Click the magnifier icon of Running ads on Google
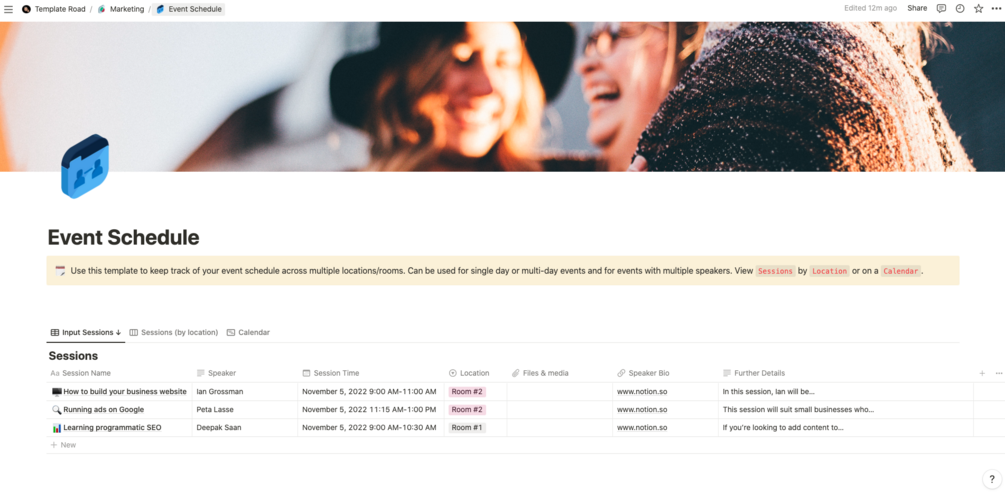Image resolution: width=1005 pixels, height=494 pixels. tap(56, 409)
